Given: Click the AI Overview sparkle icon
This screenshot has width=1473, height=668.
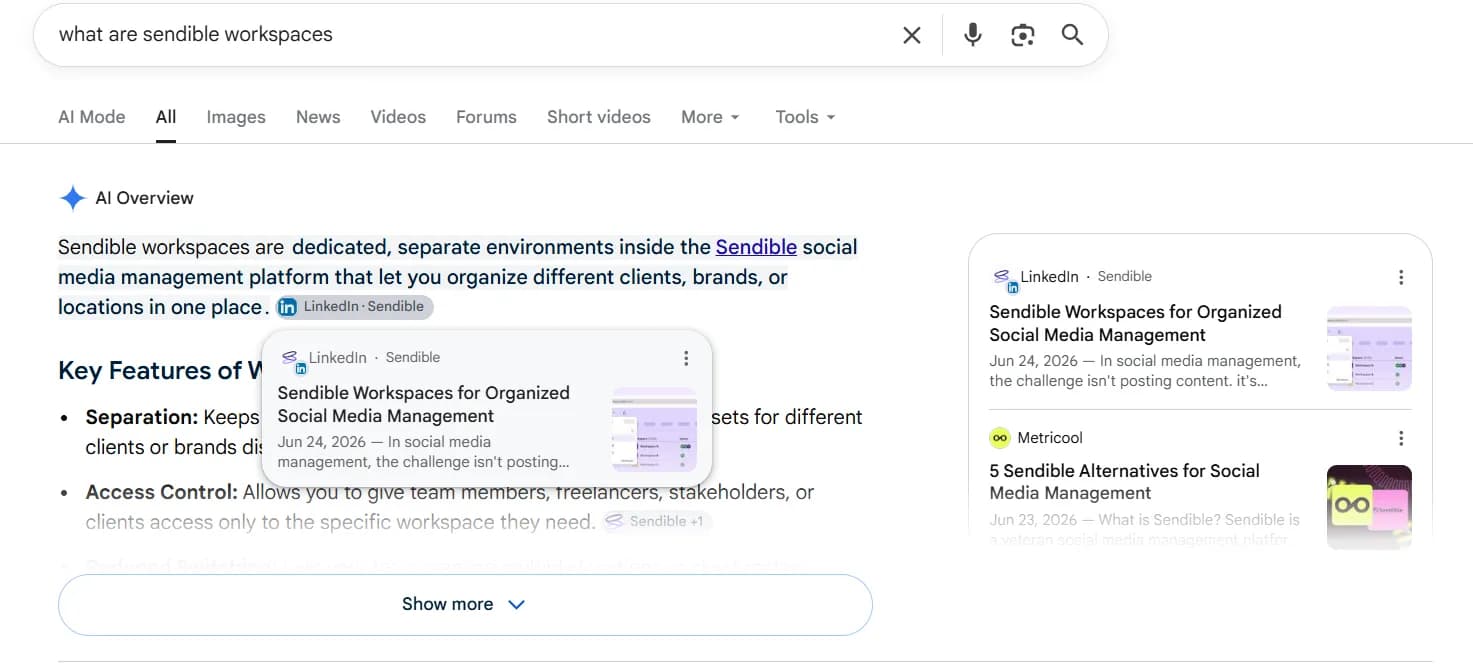Looking at the screenshot, I should 73,198.
